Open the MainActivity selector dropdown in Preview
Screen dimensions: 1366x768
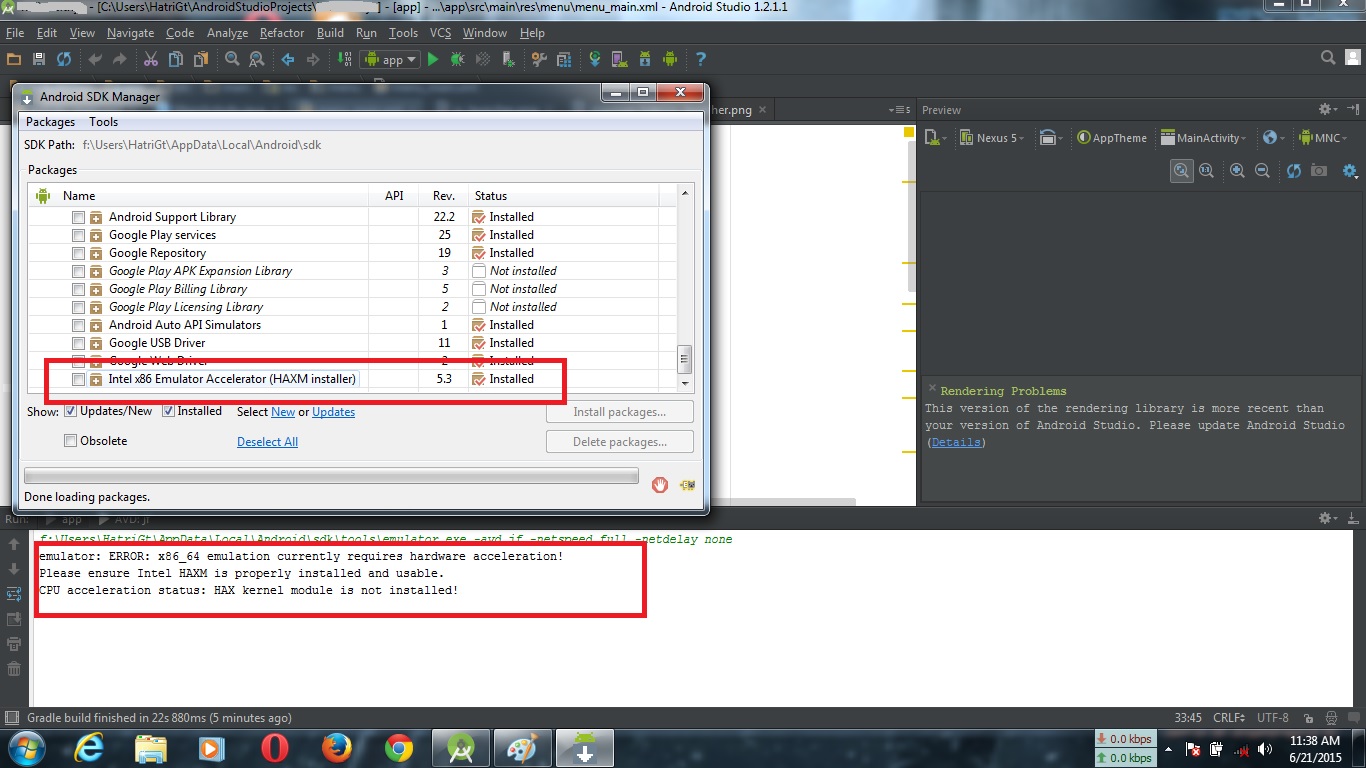(1203, 138)
